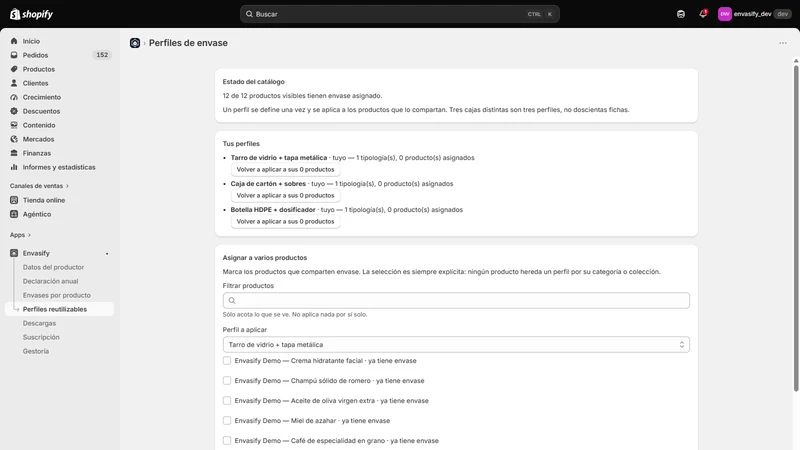
Task: Check Café de especialidad en grano product
Action: coord(227,440)
